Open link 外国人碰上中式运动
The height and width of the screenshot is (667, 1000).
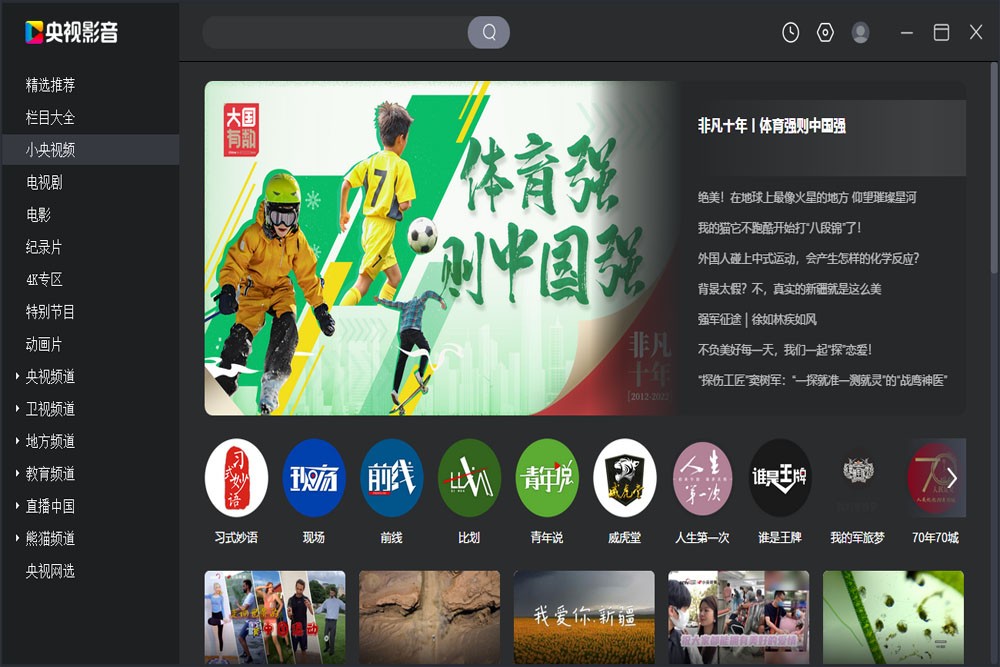(x=808, y=258)
